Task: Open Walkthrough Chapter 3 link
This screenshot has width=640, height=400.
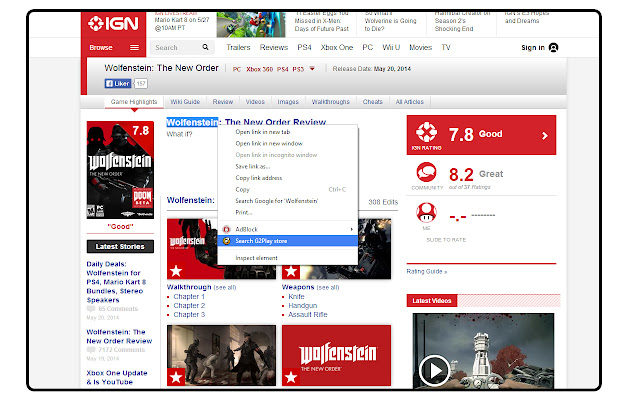Action: click(x=189, y=315)
